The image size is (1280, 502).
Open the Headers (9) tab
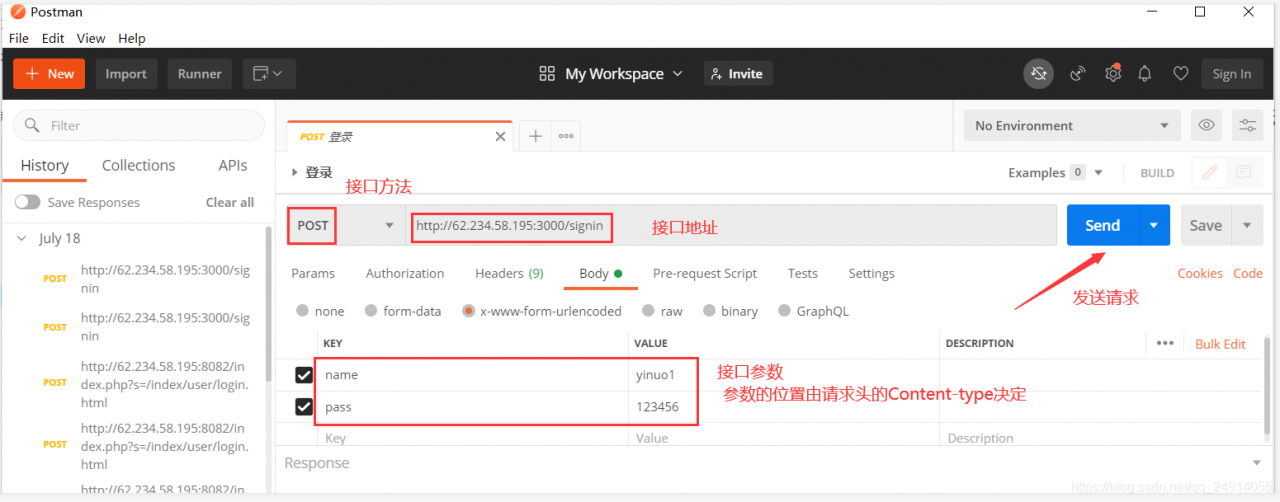click(509, 273)
